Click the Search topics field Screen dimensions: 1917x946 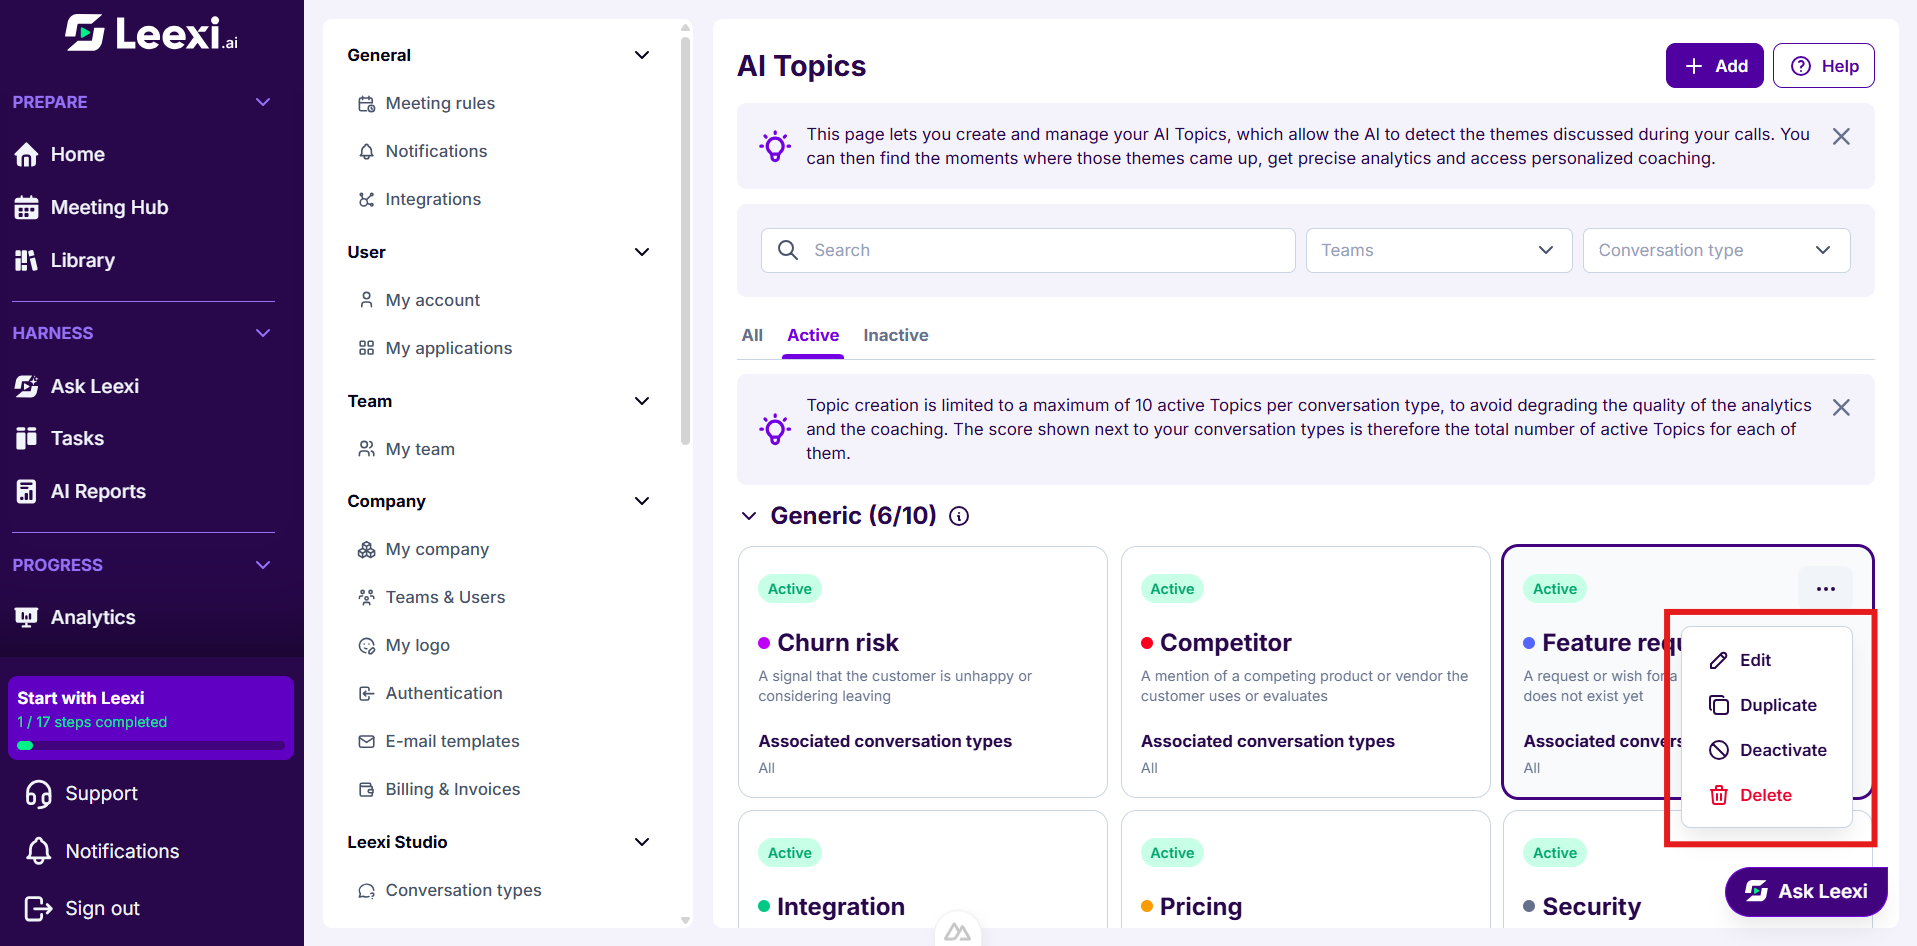[x=1028, y=250]
